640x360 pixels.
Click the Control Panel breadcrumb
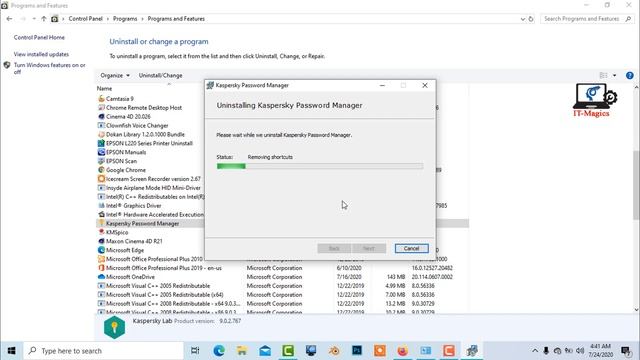(85, 19)
